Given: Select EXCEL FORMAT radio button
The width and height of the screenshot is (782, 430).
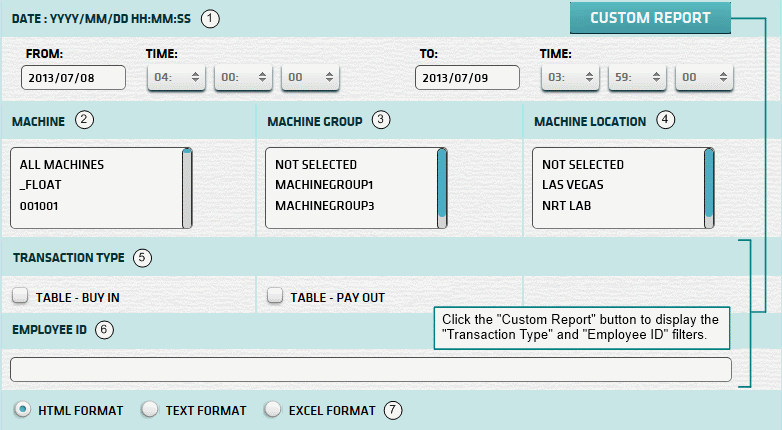Looking at the screenshot, I should point(272,409).
